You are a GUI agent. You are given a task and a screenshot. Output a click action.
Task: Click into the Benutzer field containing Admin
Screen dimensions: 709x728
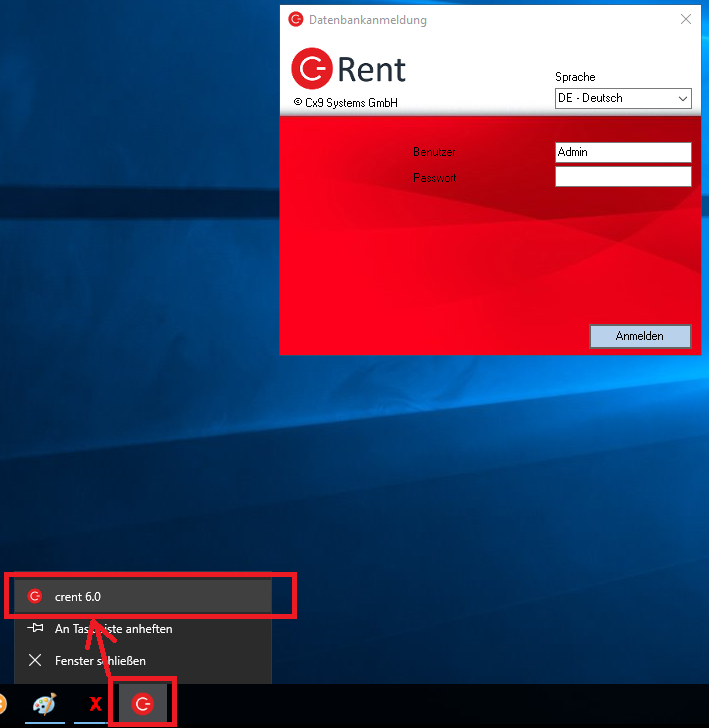622,152
